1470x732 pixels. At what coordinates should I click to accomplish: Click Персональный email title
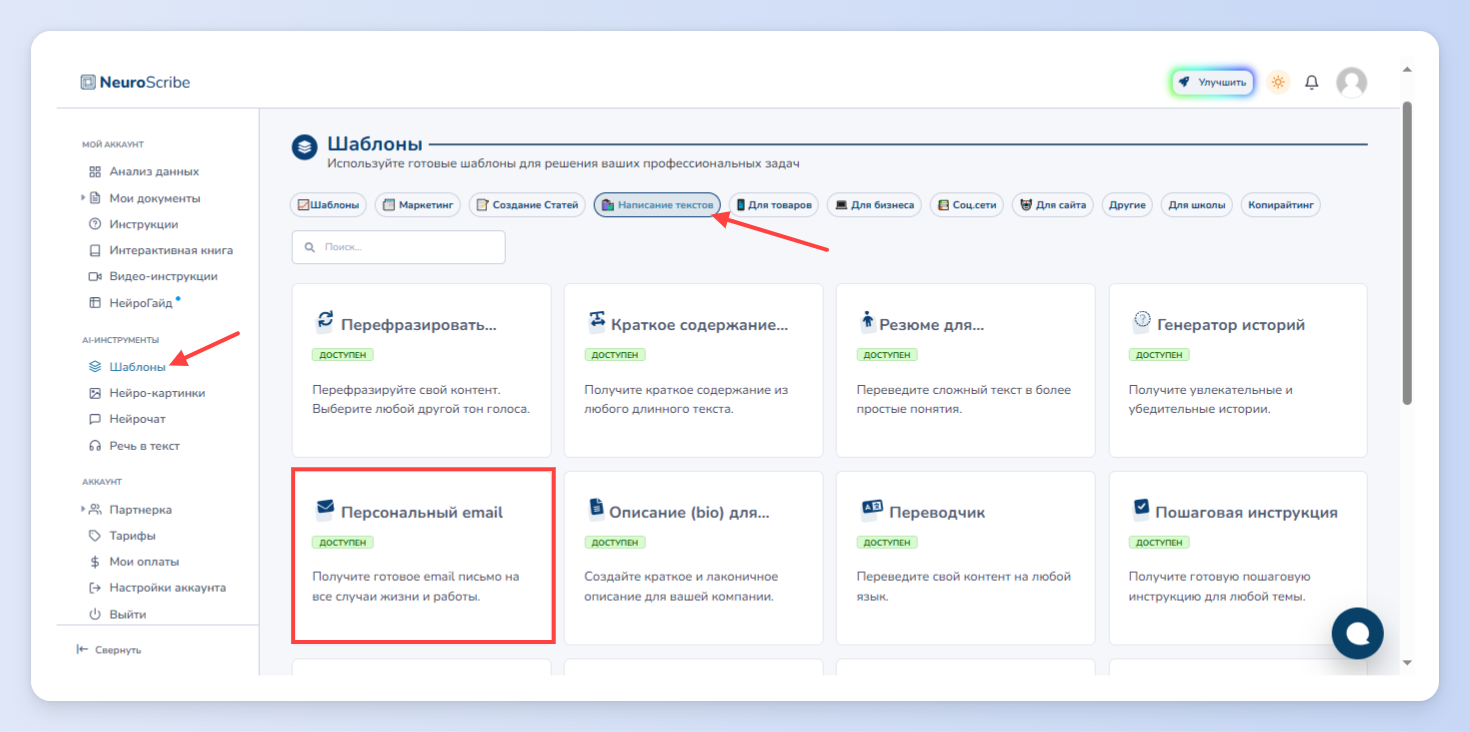point(422,512)
